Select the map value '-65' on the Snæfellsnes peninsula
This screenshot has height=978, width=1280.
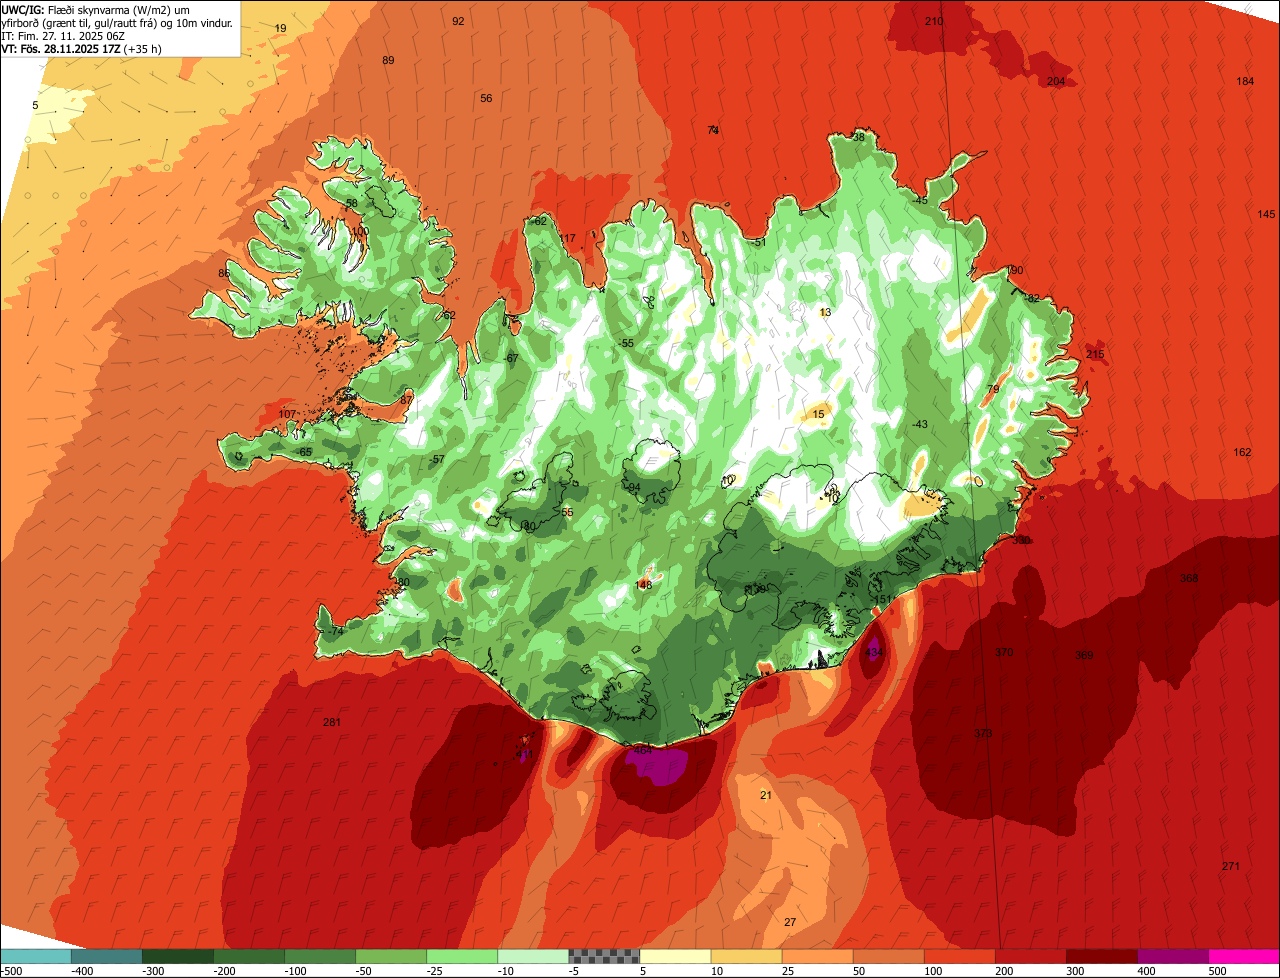(305, 452)
